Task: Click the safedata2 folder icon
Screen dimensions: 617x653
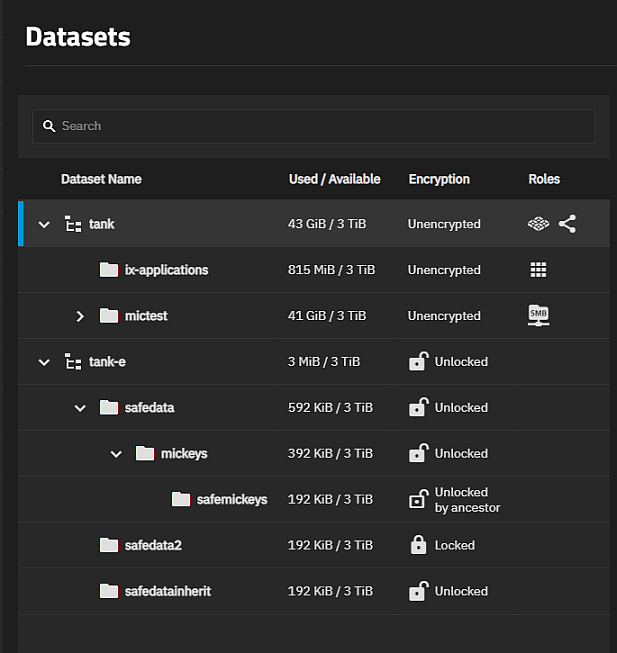Action: tap(109, 544)
